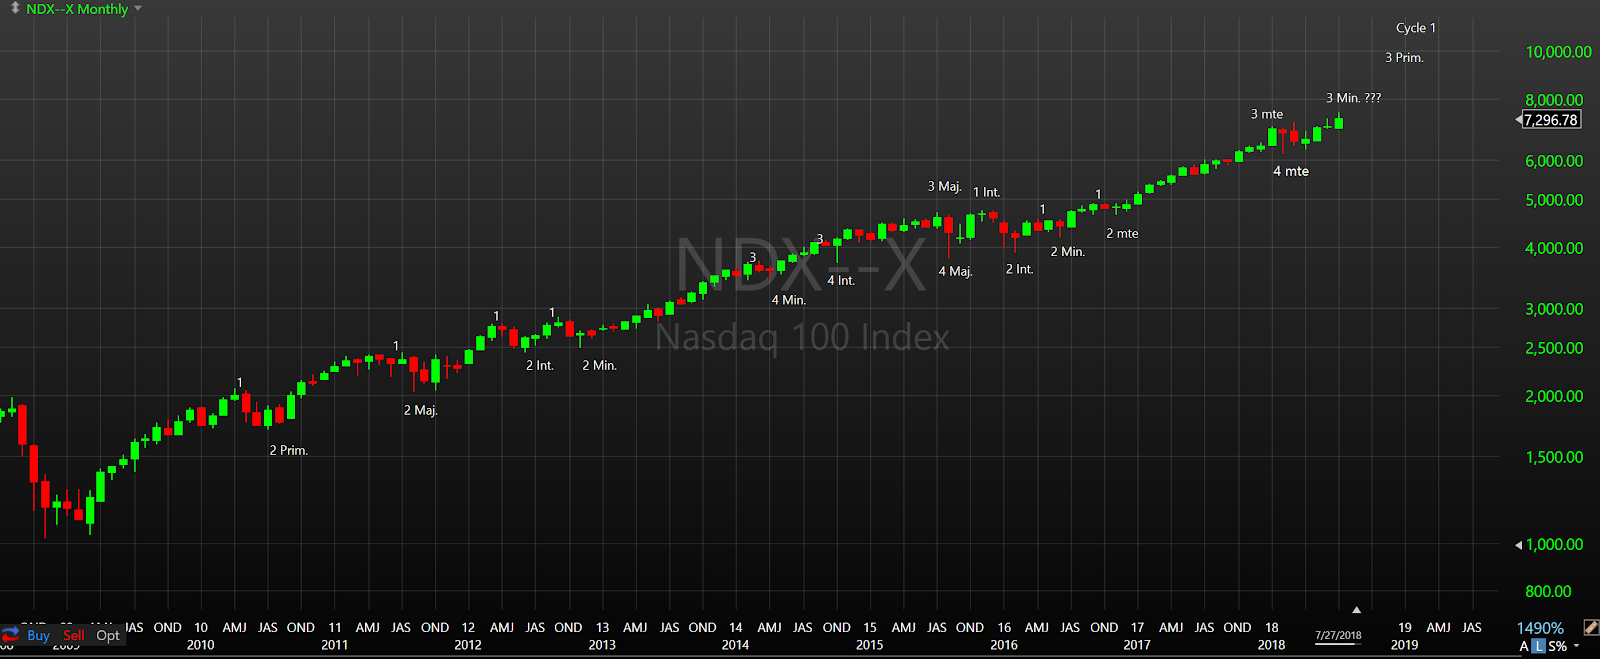Click the ruler drawing tool icon
The width and height of the screenshot is (1600, 659).
click(1590, 627)
